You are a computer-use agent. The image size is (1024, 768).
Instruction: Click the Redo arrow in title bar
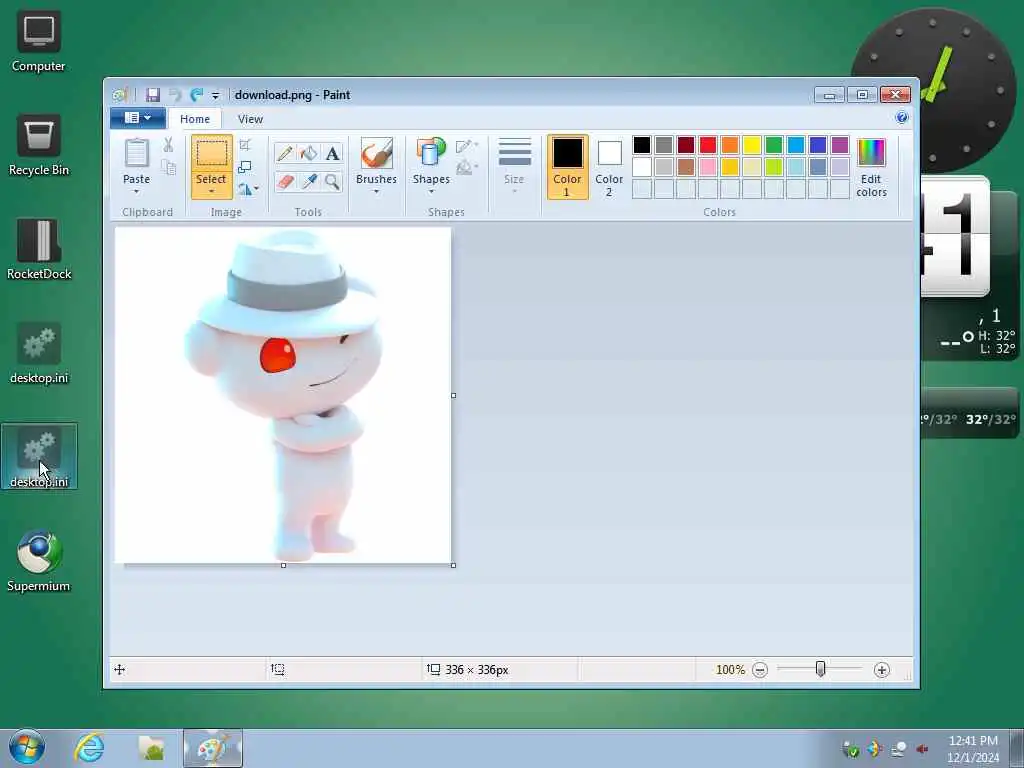[196, 95]
